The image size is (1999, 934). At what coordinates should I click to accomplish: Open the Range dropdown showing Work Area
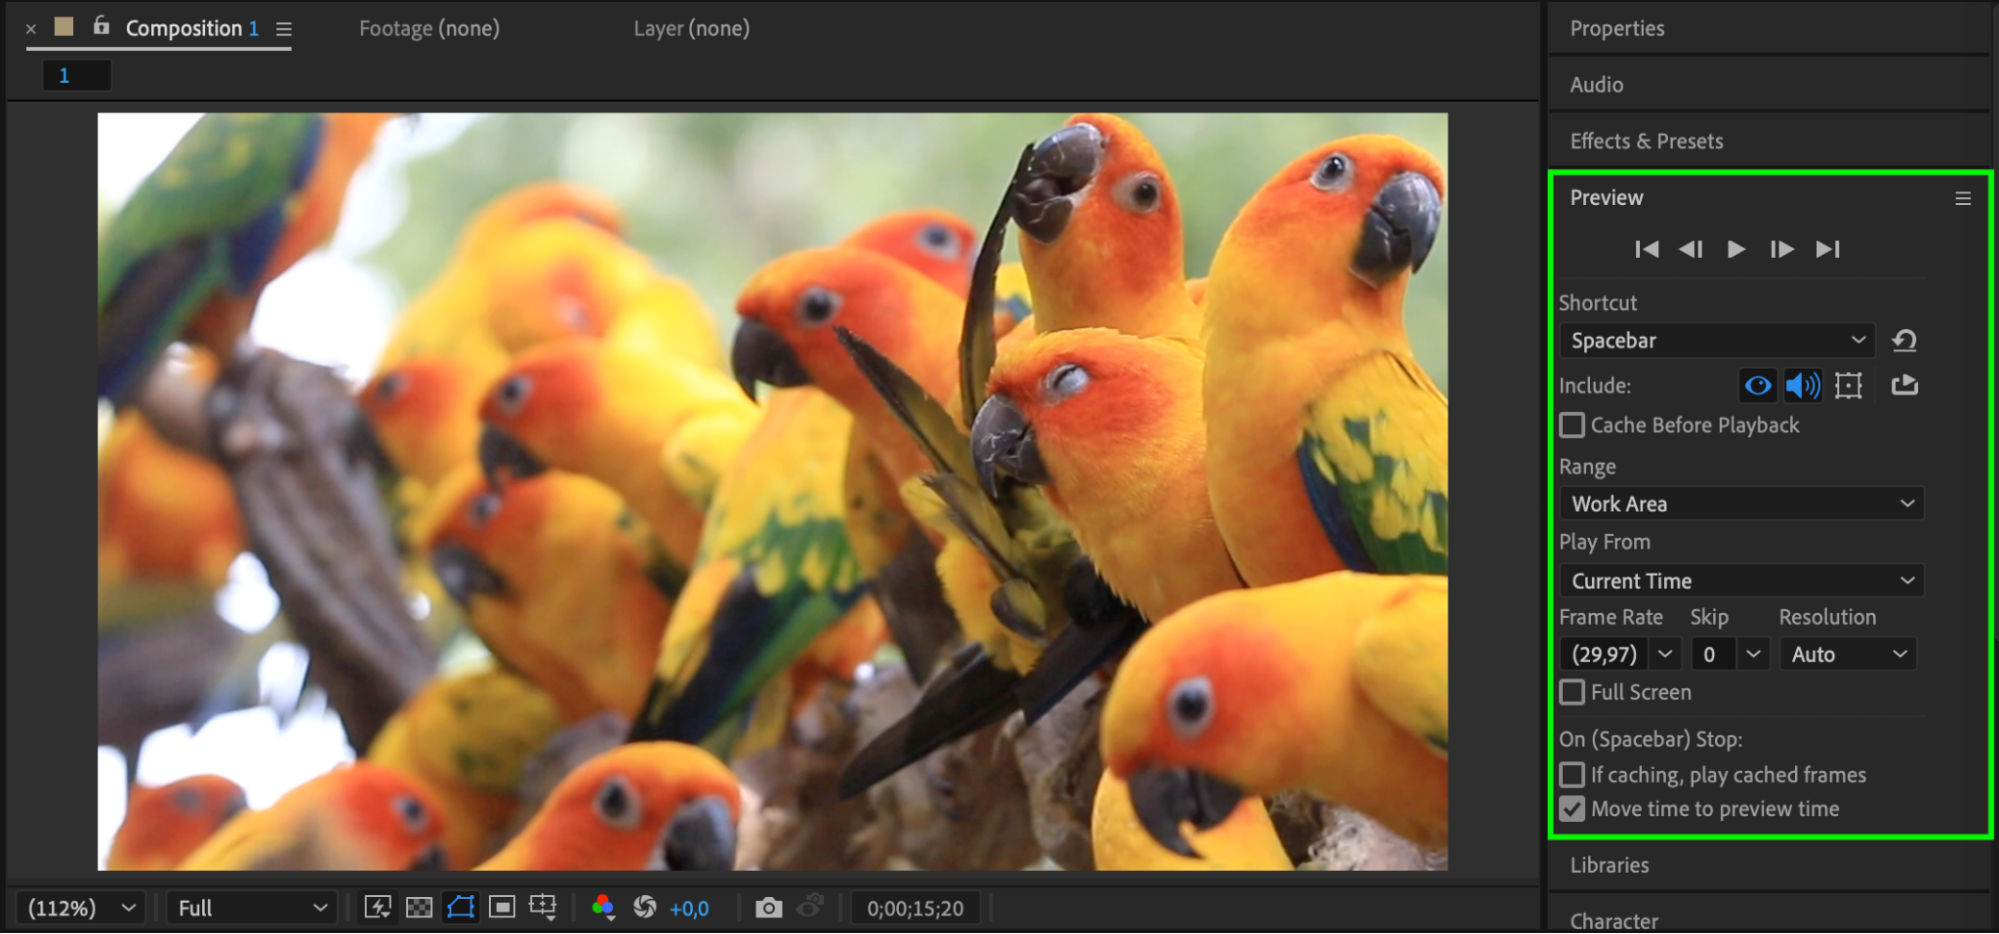pyautogui.click(x=1741, y=504)
